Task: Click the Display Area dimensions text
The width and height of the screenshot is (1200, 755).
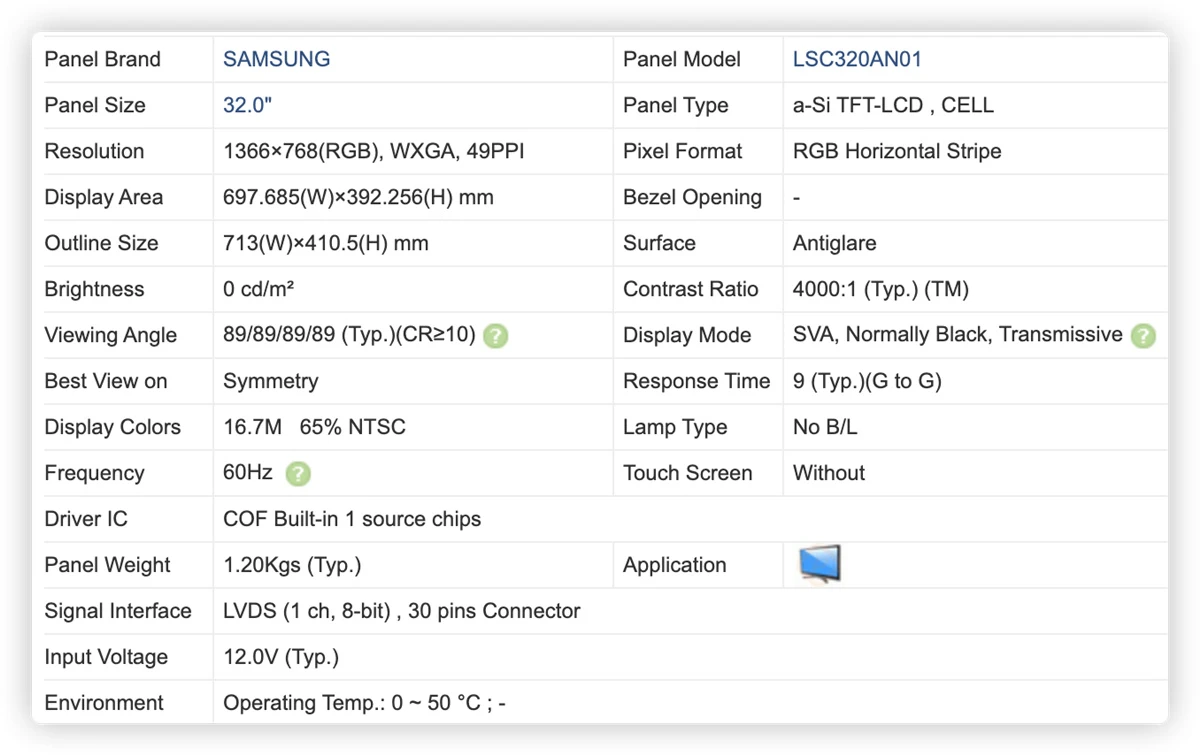Action: point(358,197)
